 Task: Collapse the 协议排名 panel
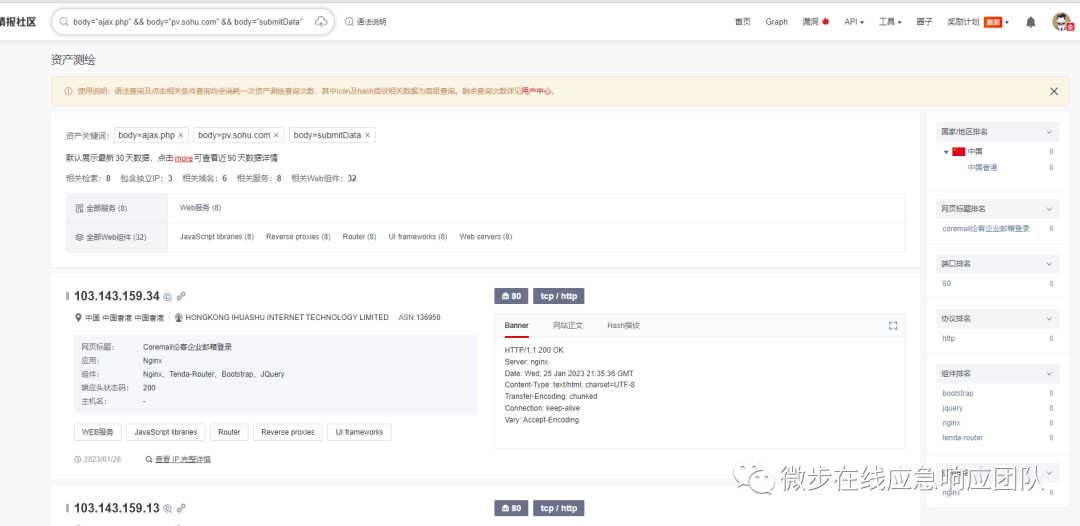pyautogui.click(x=1049, y=319)
